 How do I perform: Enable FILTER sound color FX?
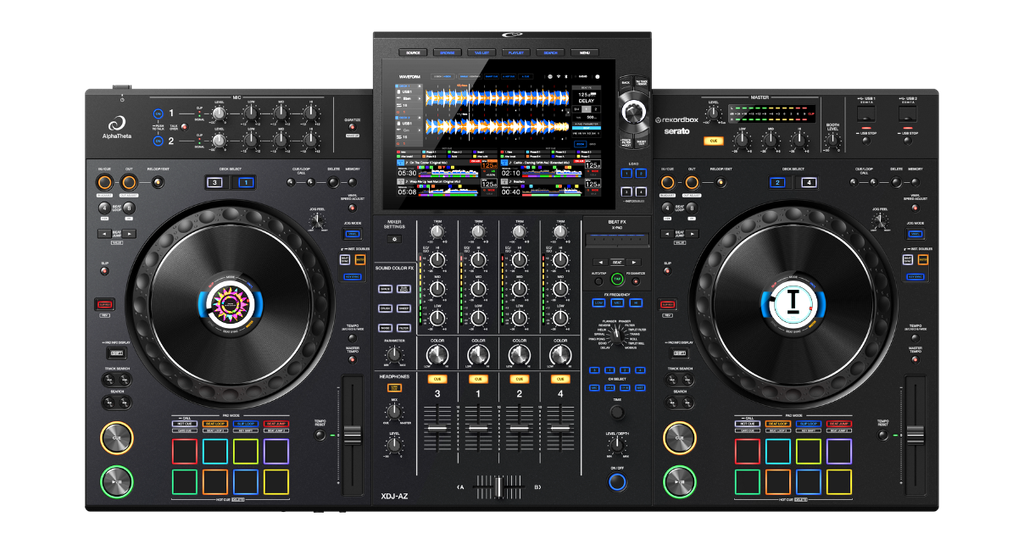(x=404, y=328)
